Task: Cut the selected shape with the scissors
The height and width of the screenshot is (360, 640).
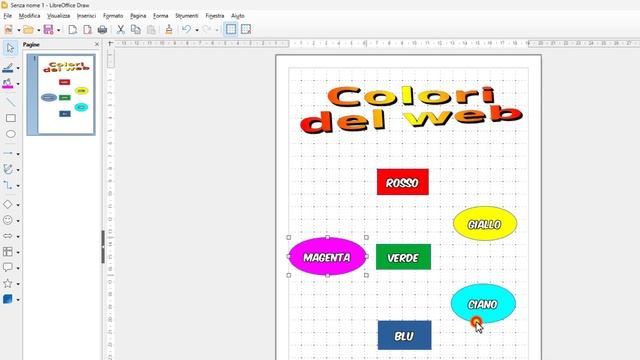Action: click(120, 29)
